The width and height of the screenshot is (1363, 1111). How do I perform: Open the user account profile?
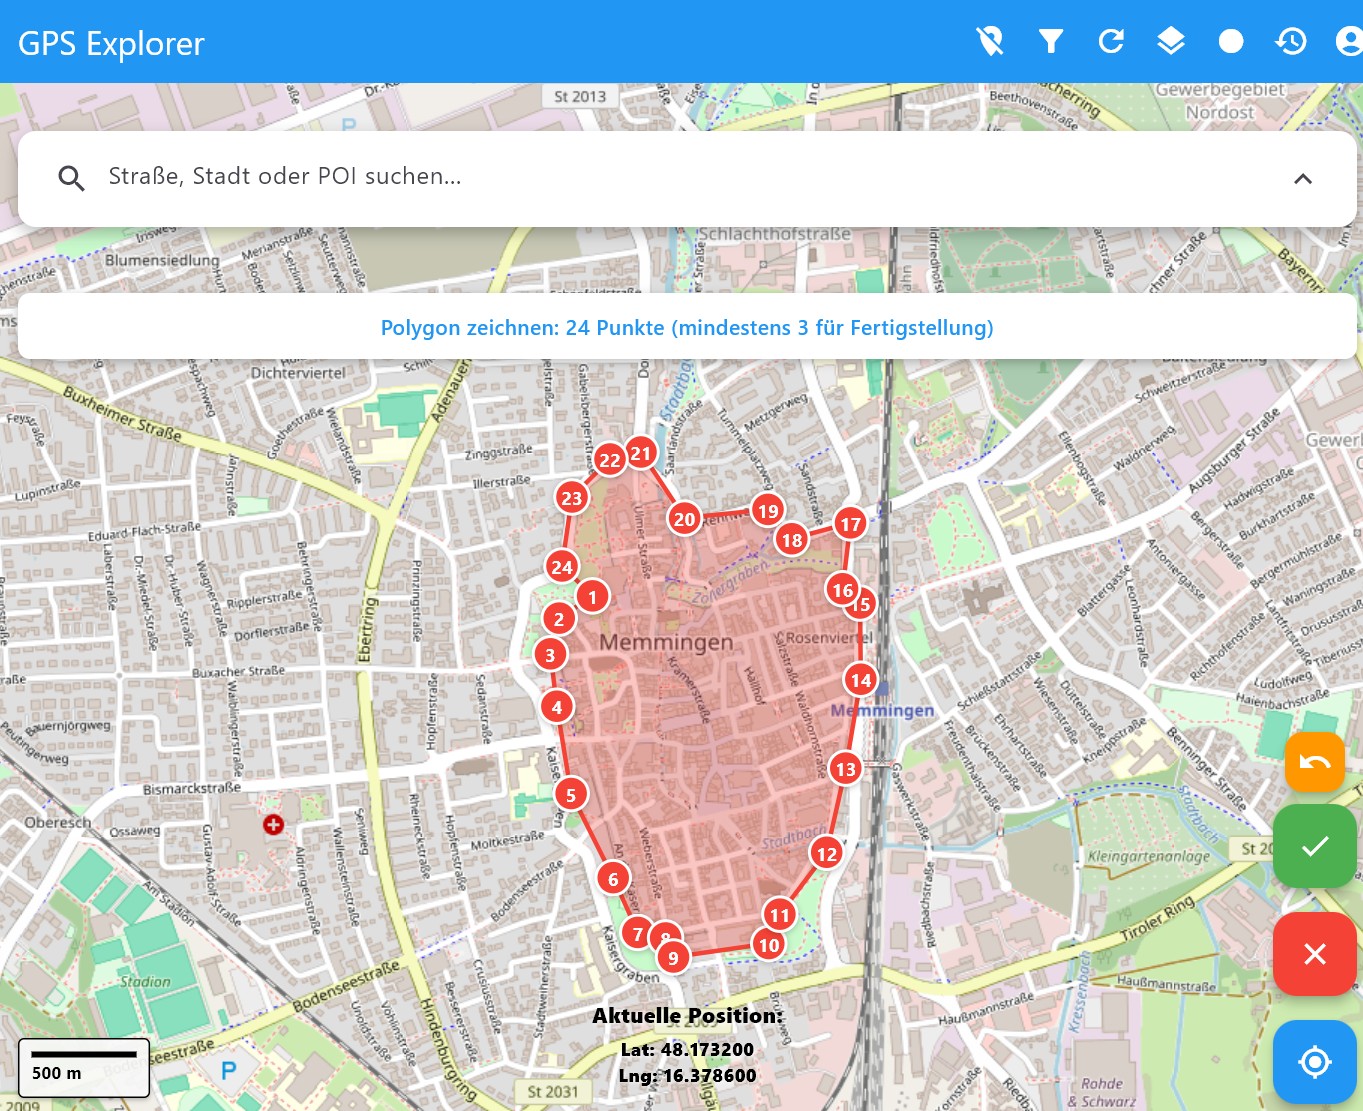point(1348,41)
